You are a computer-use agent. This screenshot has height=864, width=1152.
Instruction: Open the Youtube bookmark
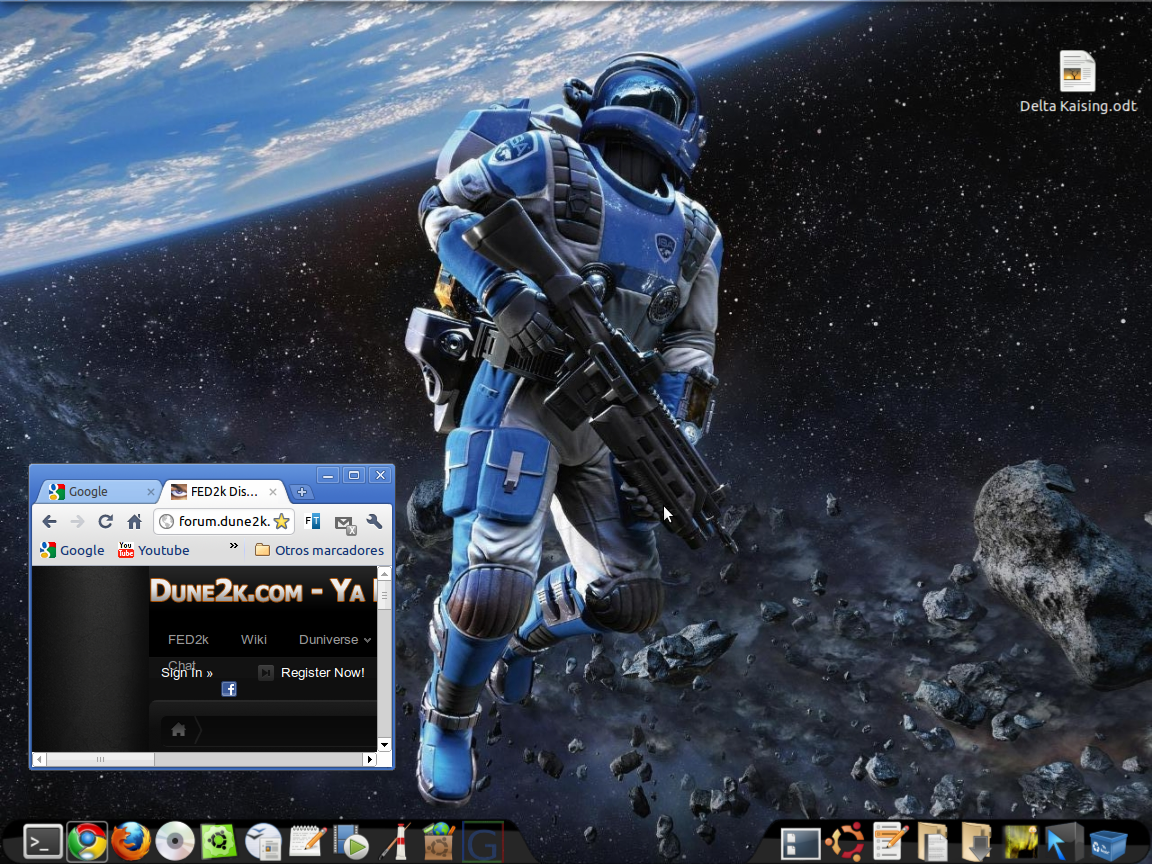point(154,550)
